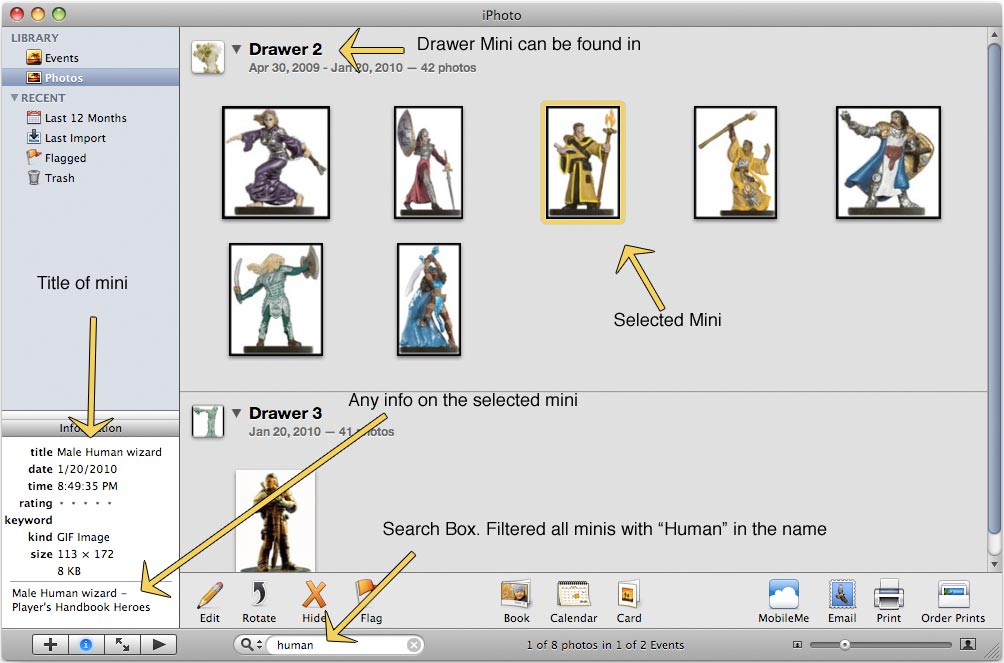The width and height of the screenshot is (1004, 663).
Task: Collapse the Drawer 3 event
Action: click(236, 413)
